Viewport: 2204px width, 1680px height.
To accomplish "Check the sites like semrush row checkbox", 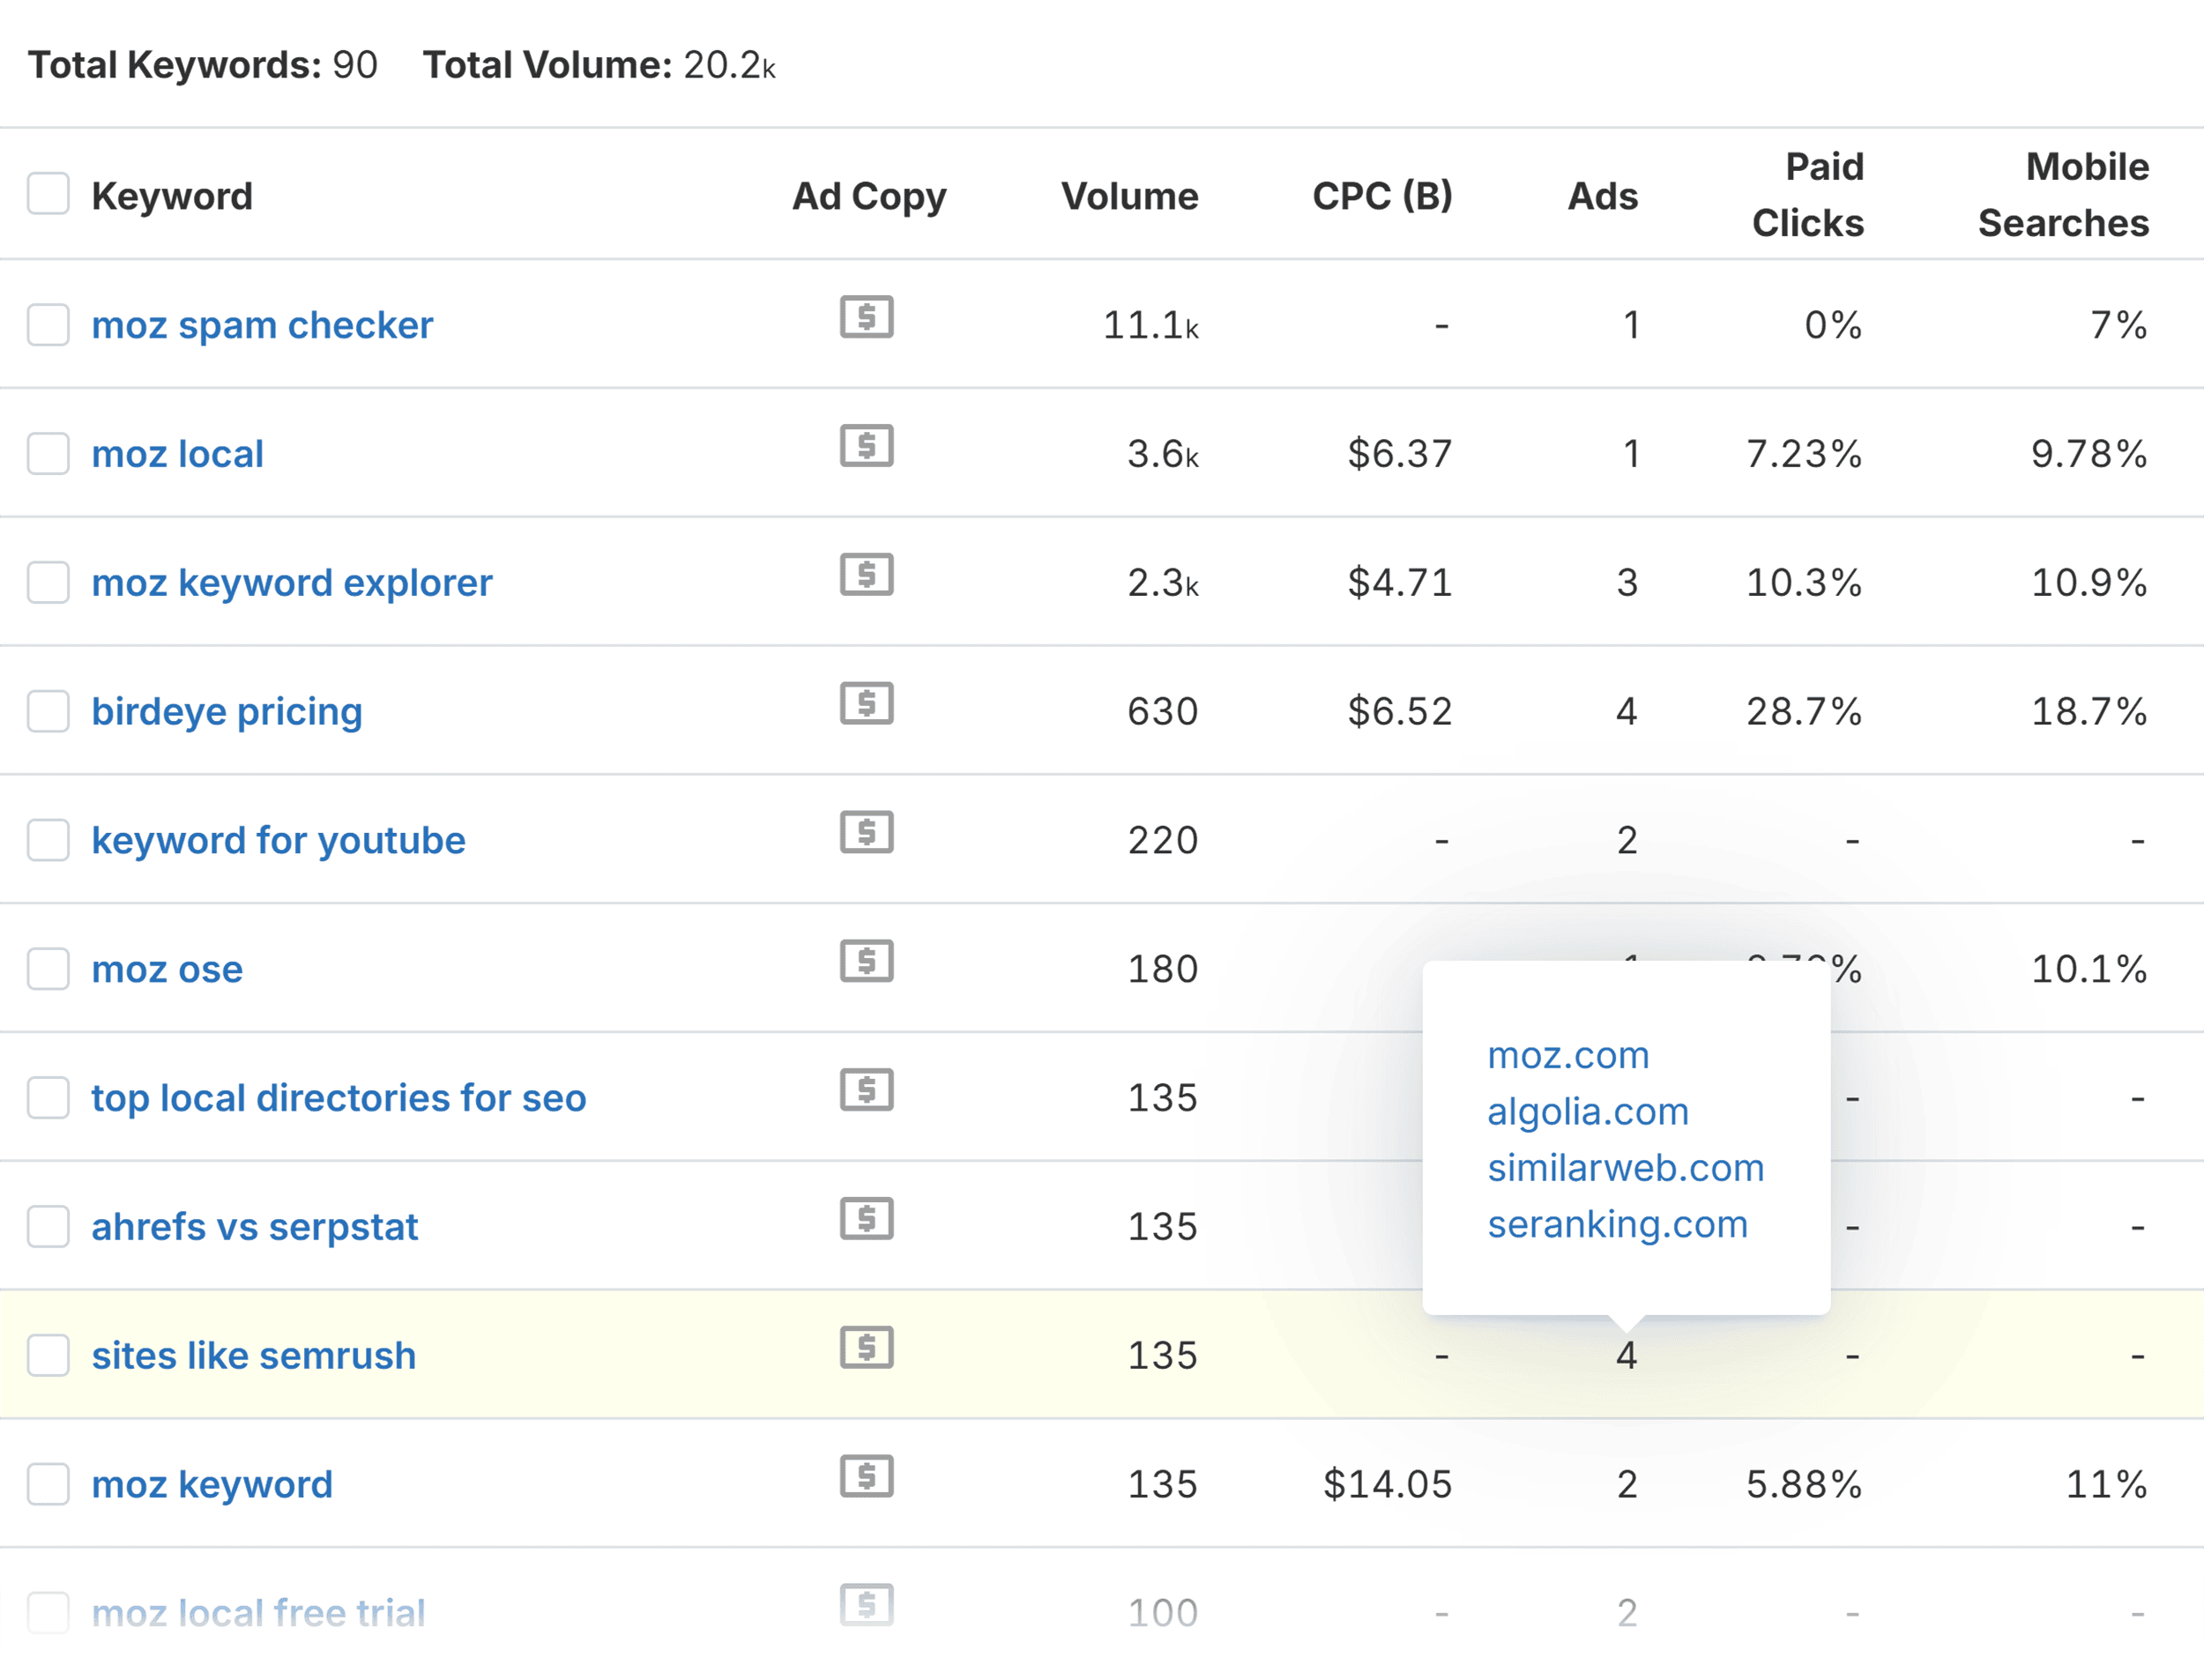I will point(48,1356).
